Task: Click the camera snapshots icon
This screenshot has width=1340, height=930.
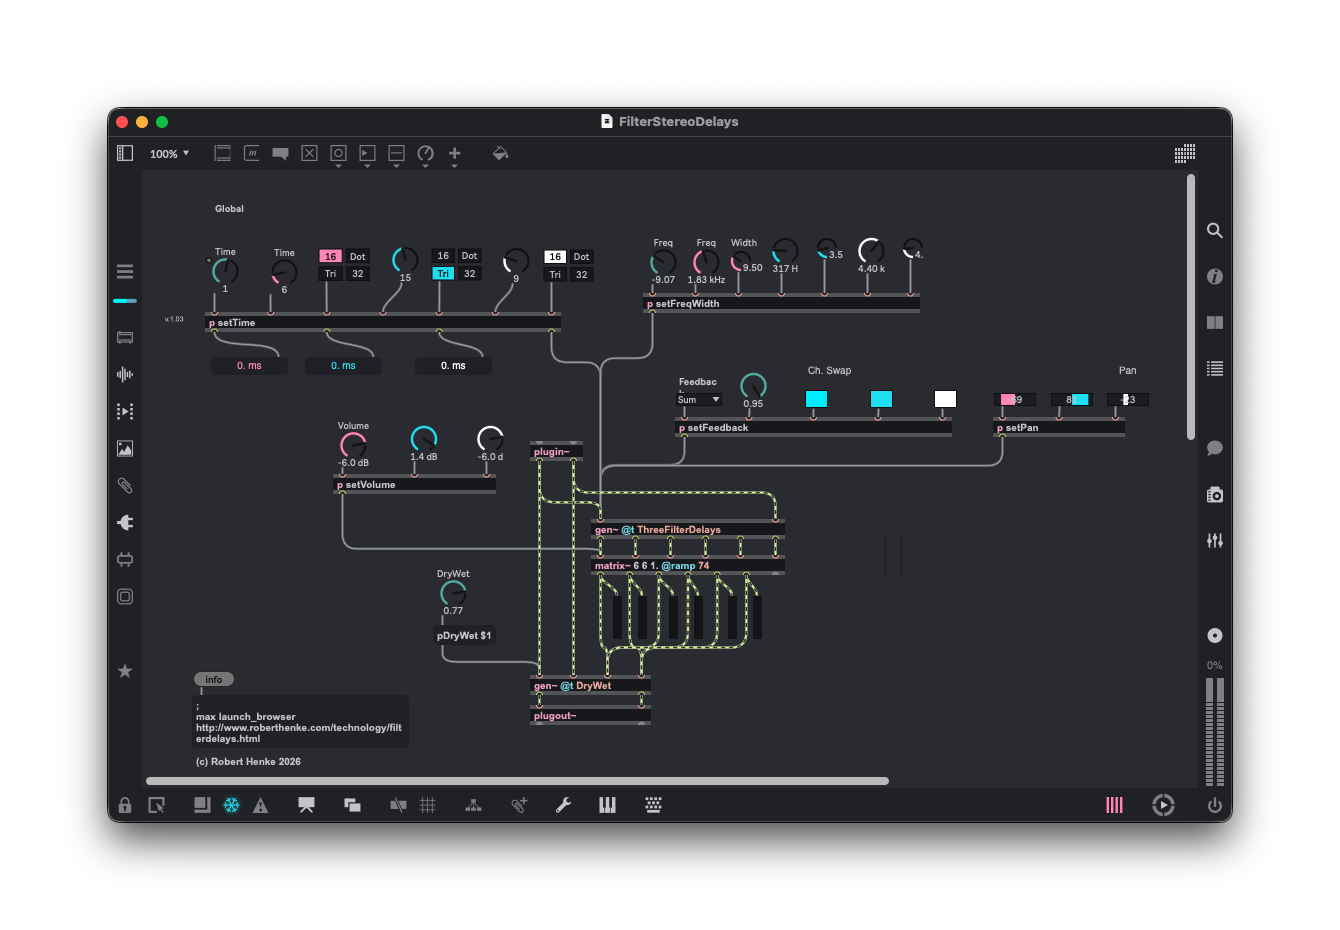Action: (x=1214, y=495)
